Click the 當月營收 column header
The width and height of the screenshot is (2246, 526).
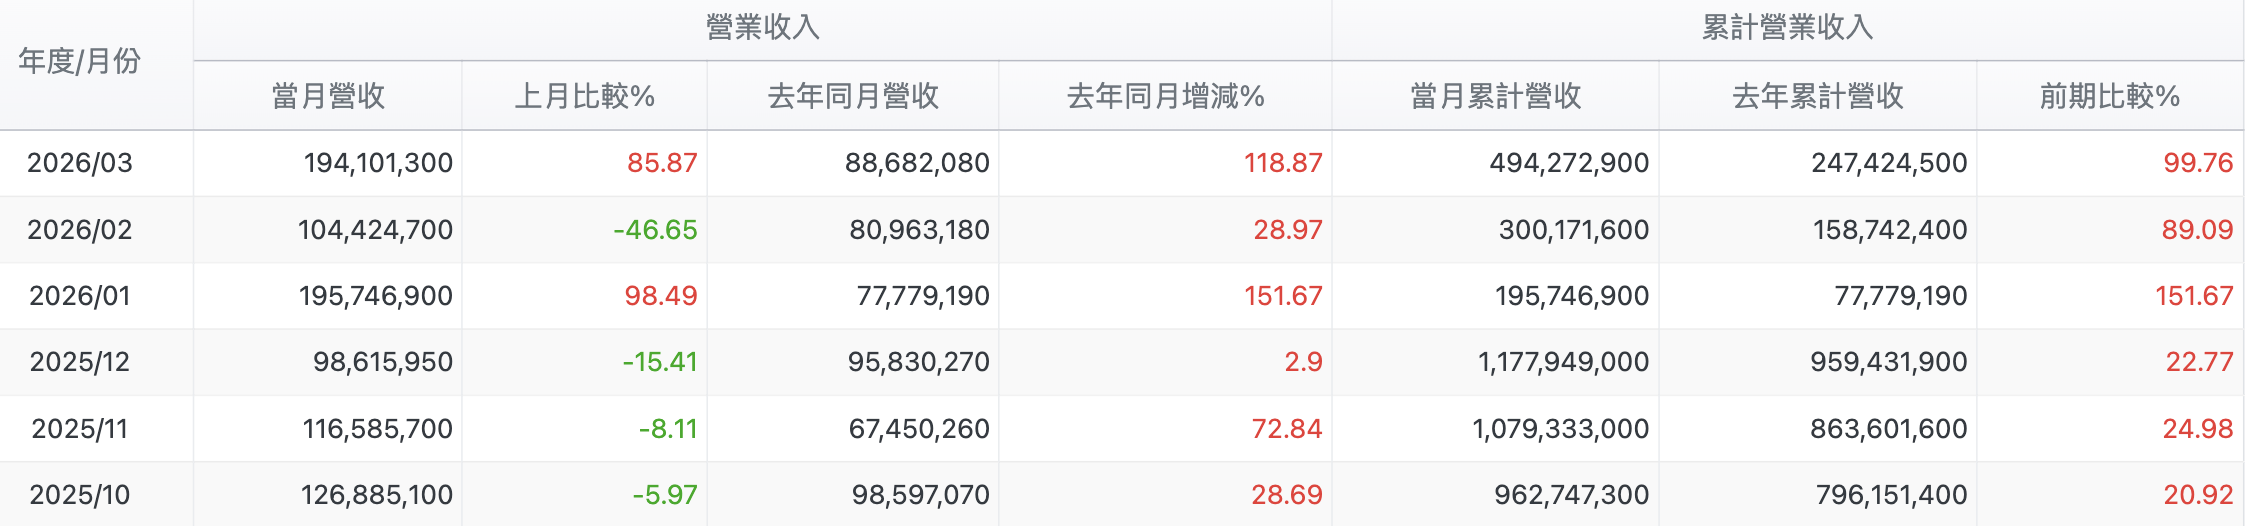[x=328, y=96]
